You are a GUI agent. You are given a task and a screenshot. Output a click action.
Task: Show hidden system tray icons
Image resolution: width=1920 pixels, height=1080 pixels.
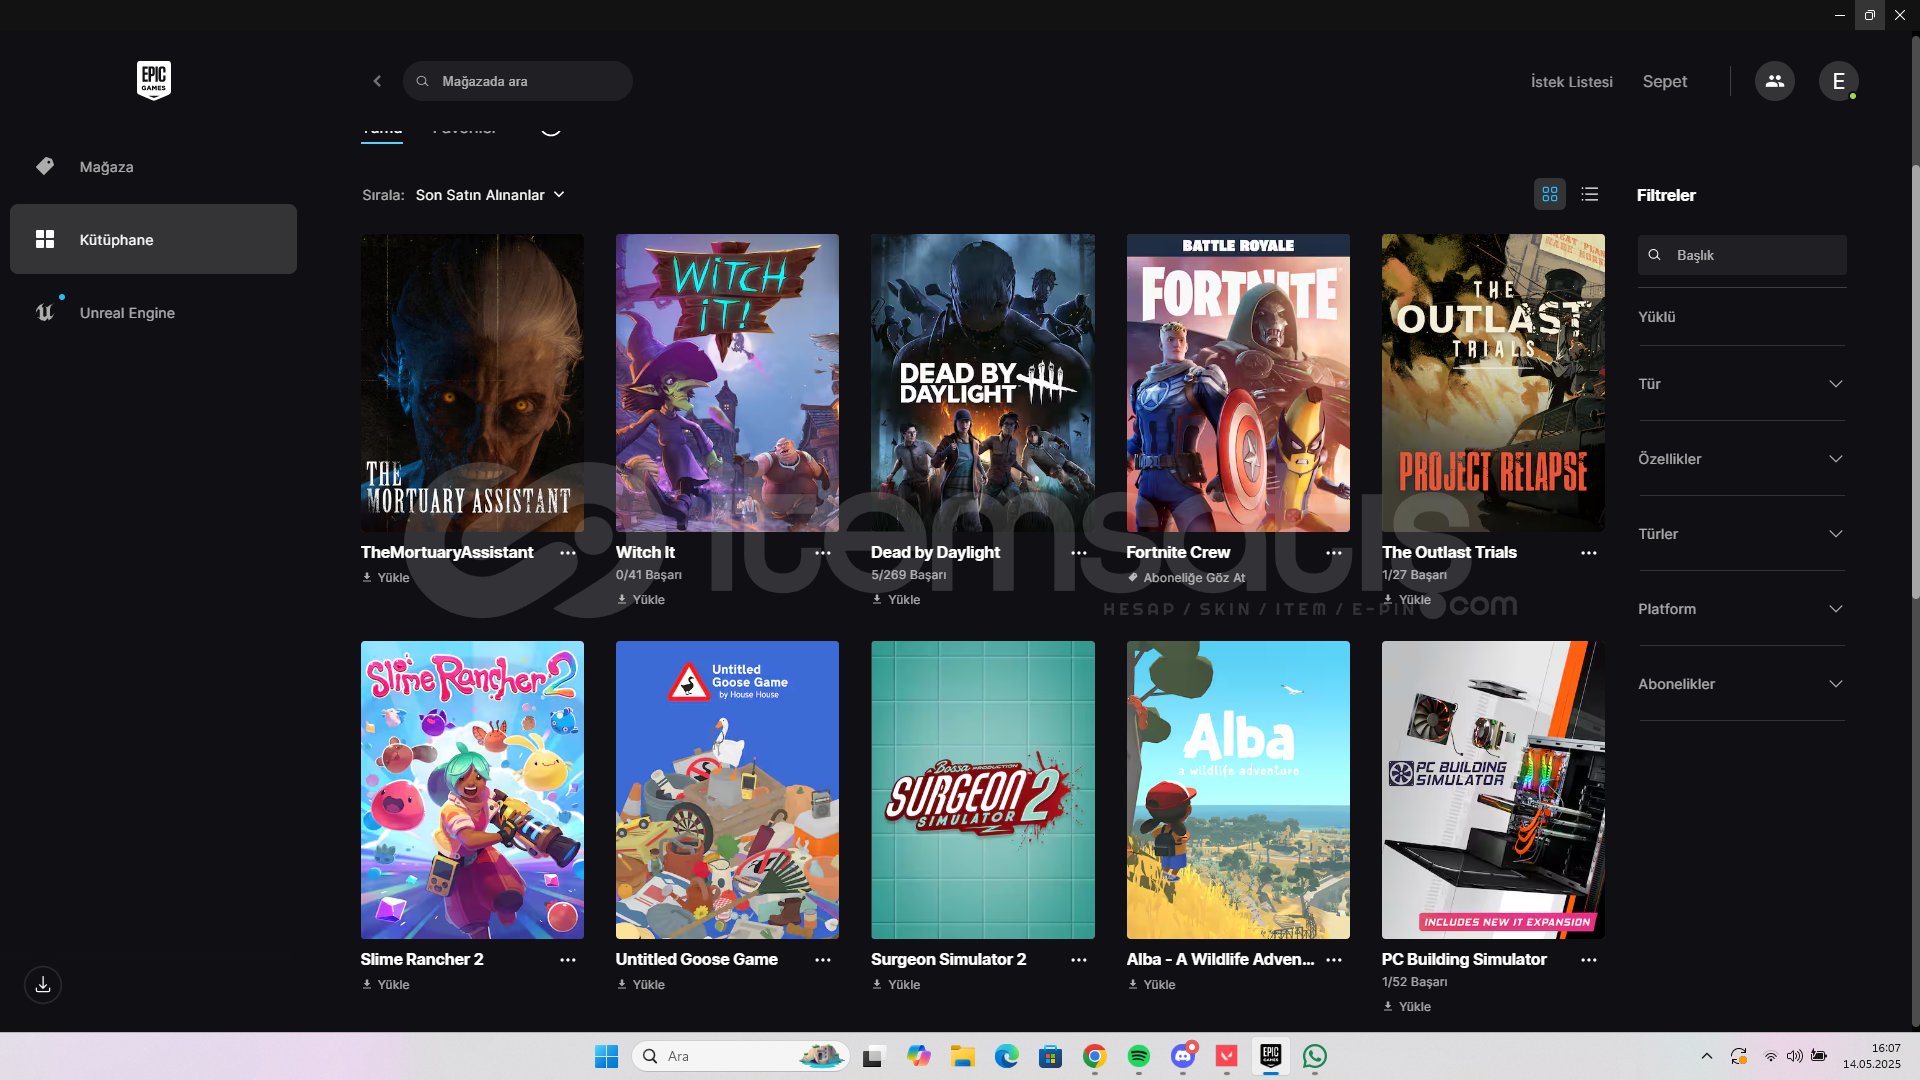pos(1707,1056)
